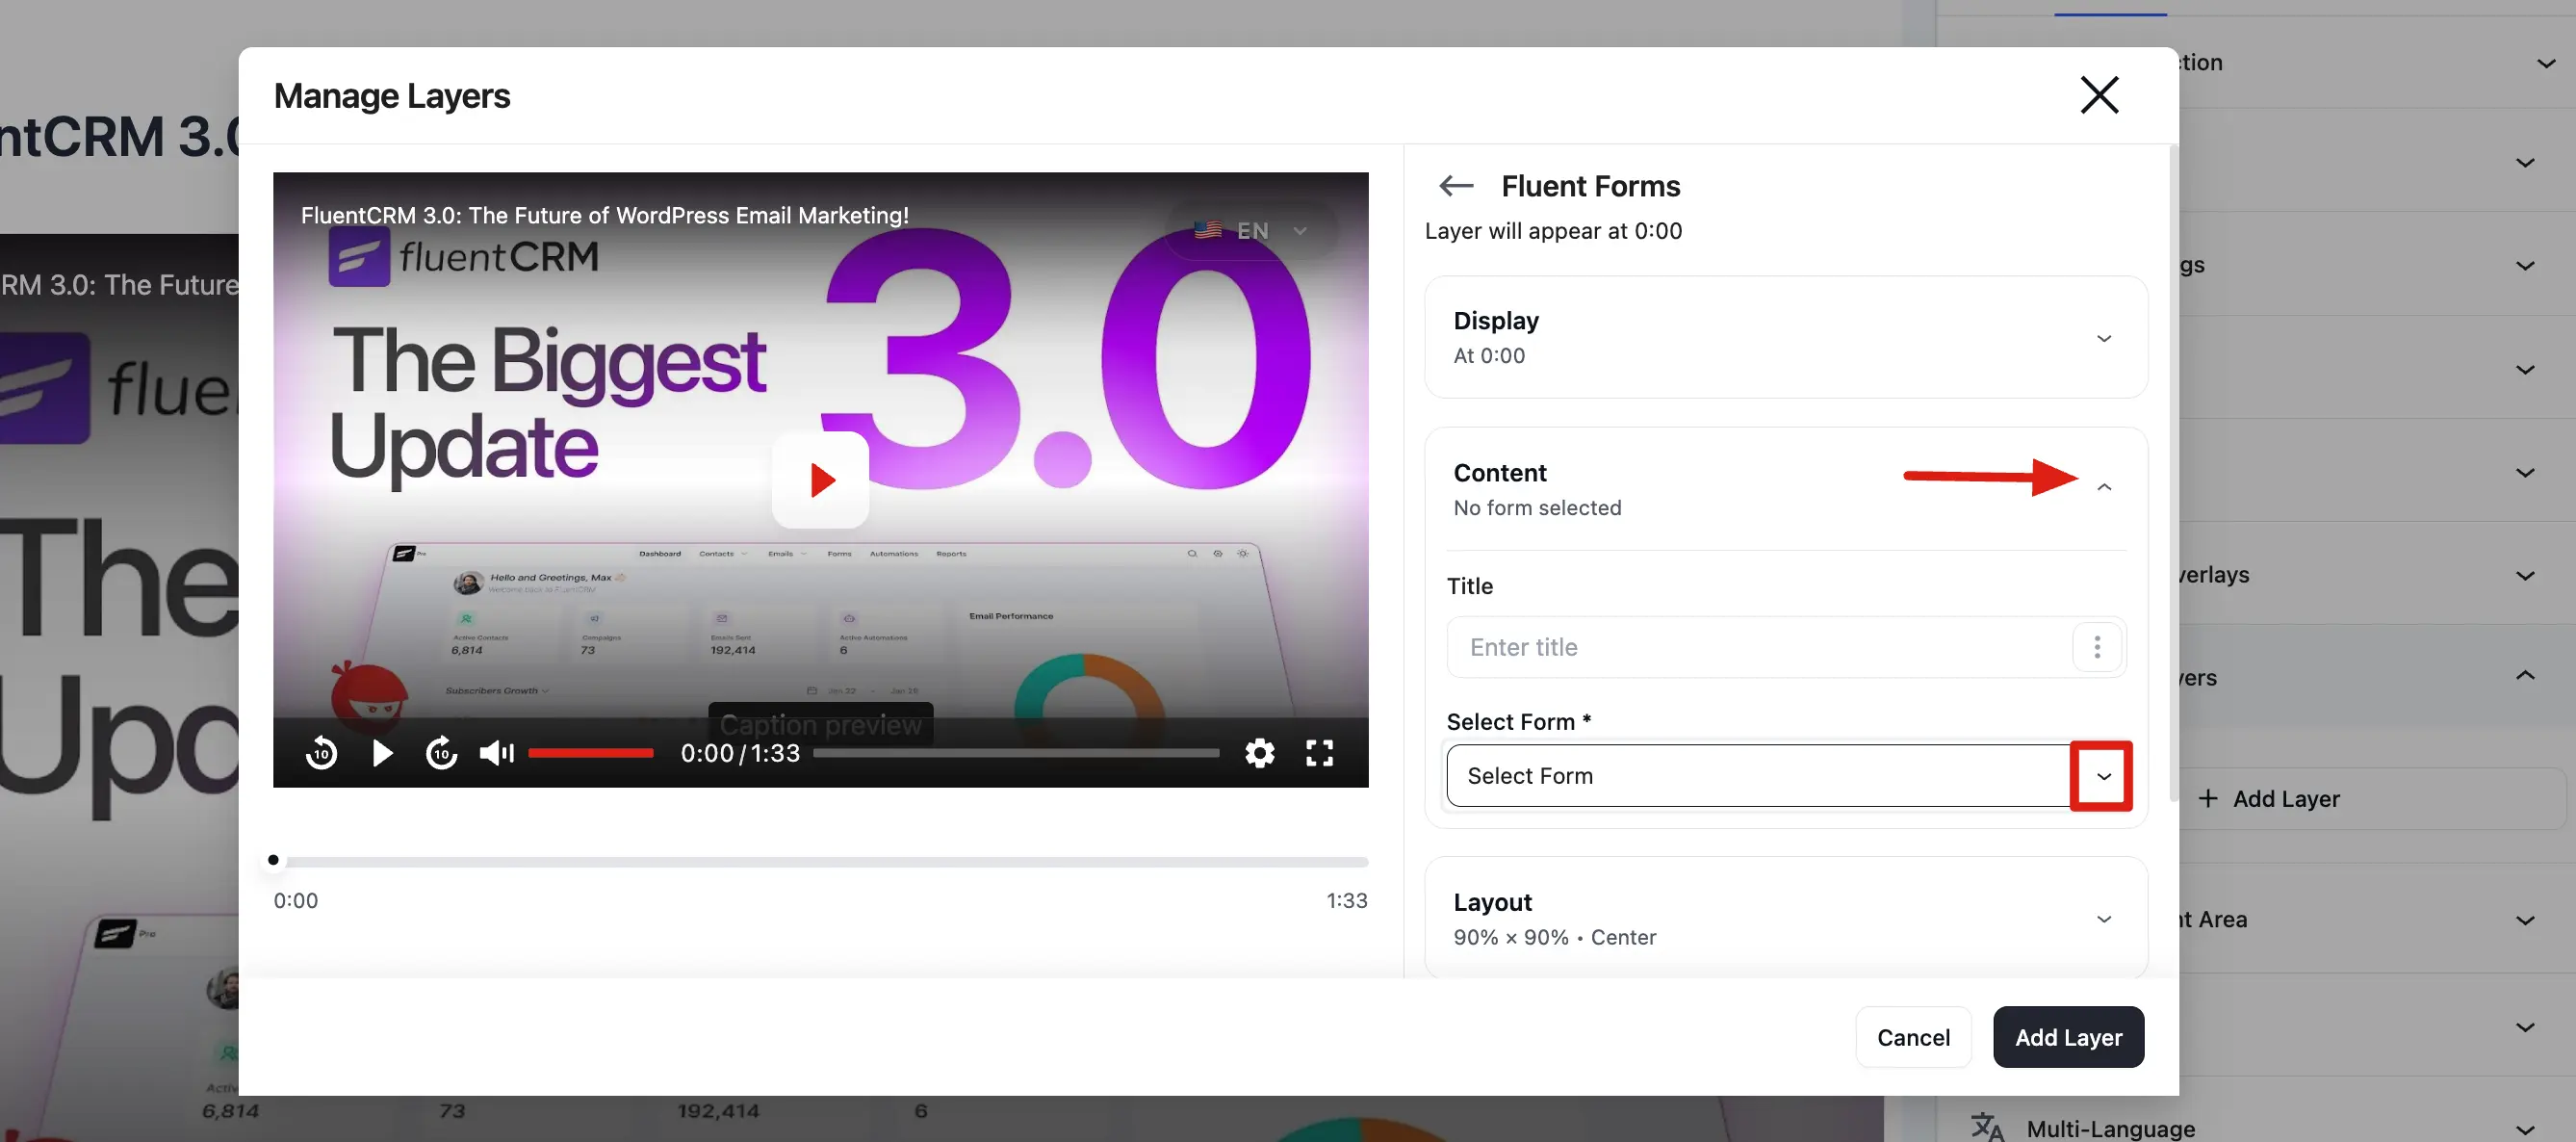This screenshot has width=2576, height=1142.
Task: Click the 'Manage Layers' dialog title
Action: pyautogui.click(x=392, y=96)
